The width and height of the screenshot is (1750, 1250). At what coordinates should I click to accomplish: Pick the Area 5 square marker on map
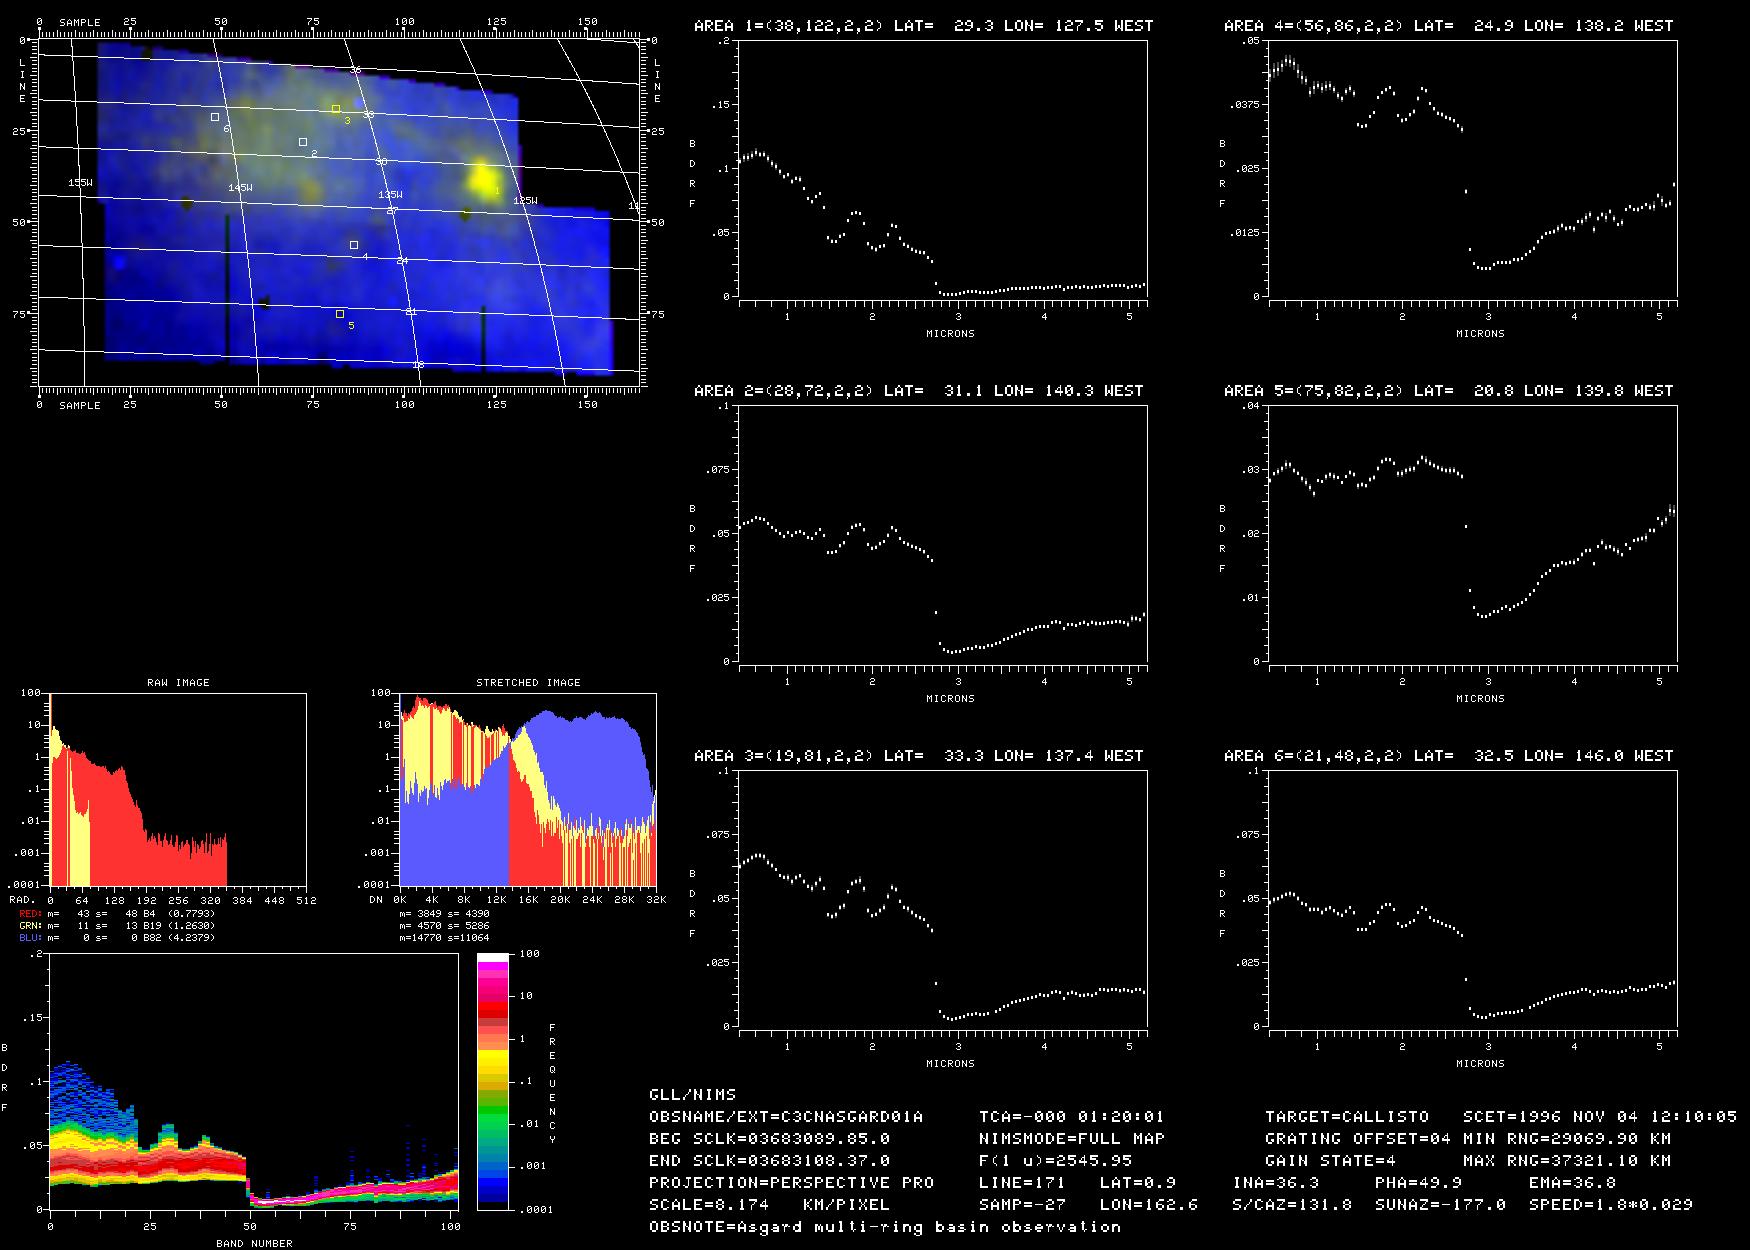tap(340, 314)
